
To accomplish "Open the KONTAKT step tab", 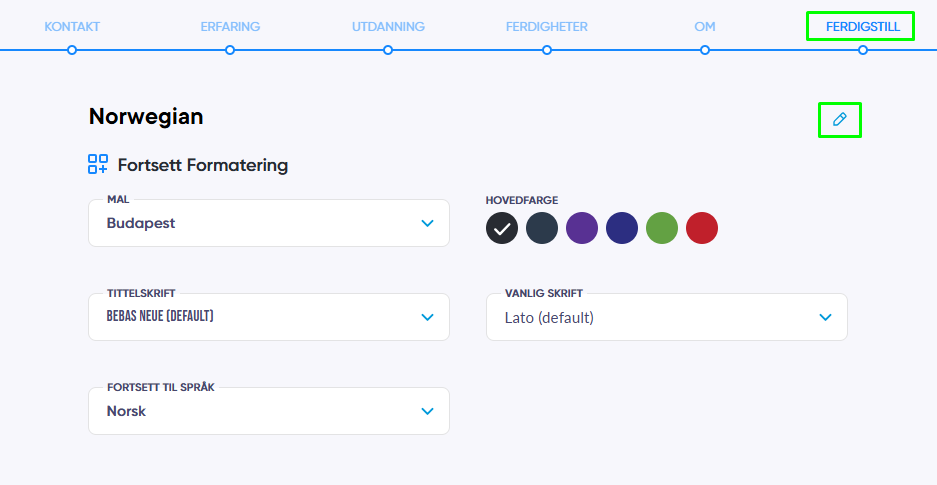I will 72,27.
